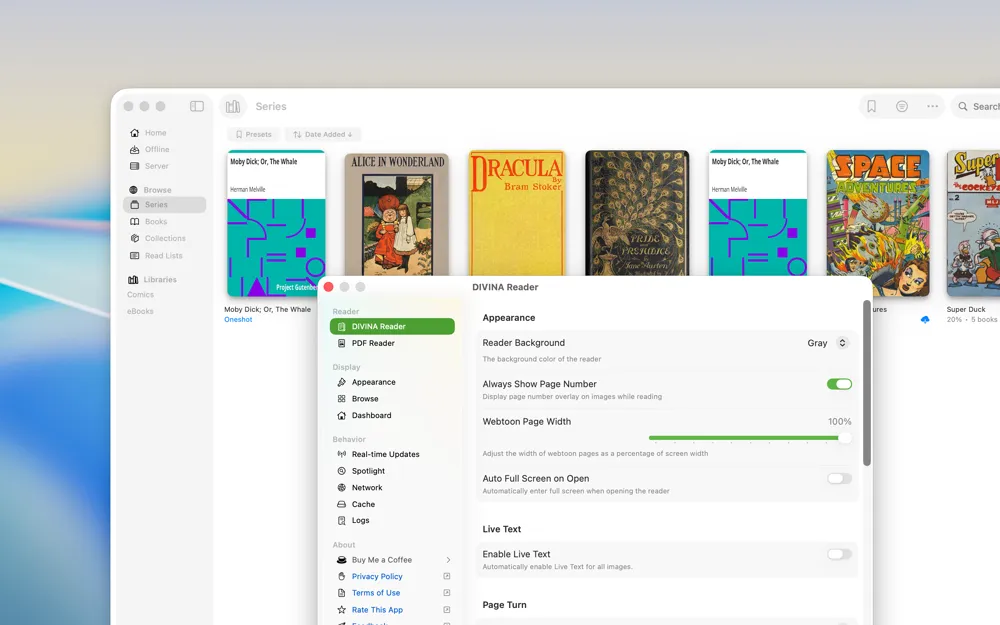Select Series in the main sidebar
1000x625 pixels.
(165, 205)
